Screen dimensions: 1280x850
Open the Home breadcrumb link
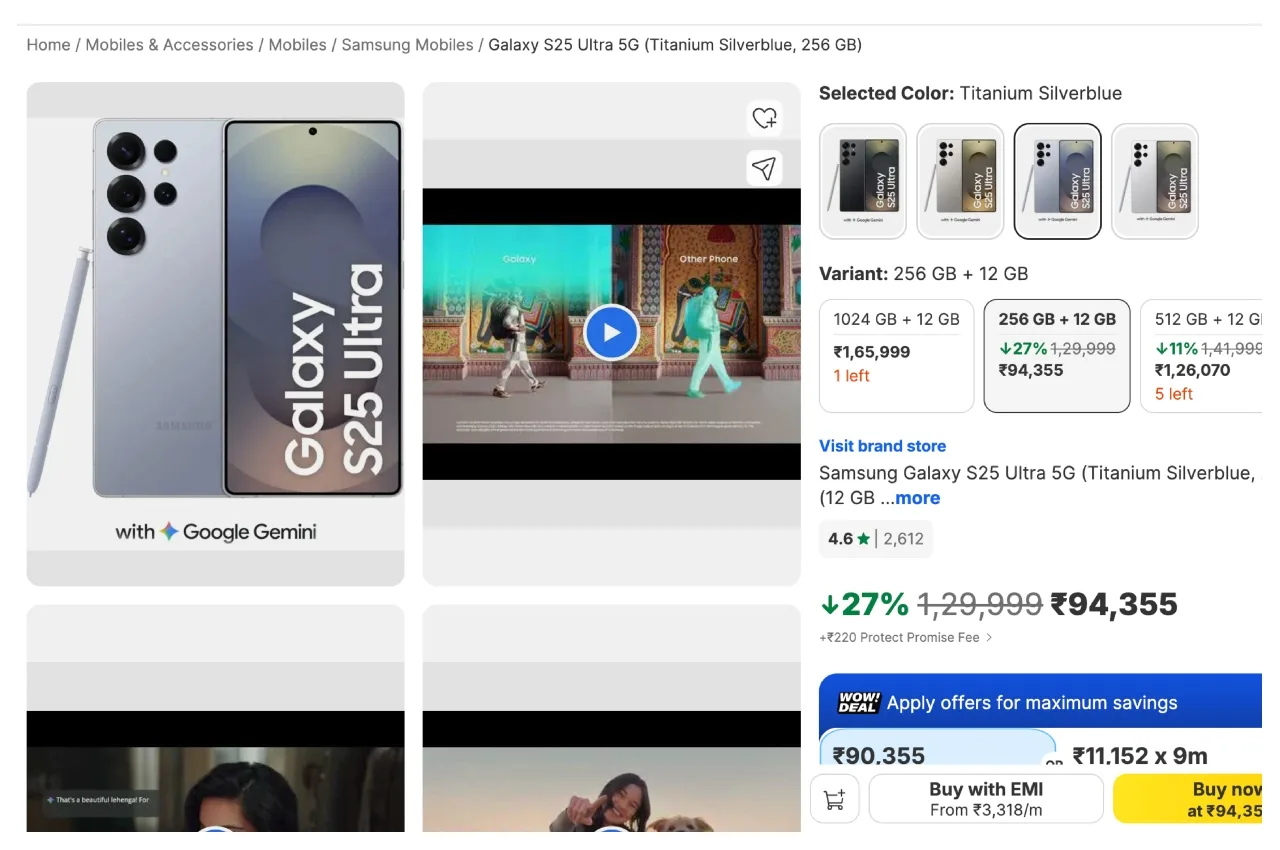point(48,45)
